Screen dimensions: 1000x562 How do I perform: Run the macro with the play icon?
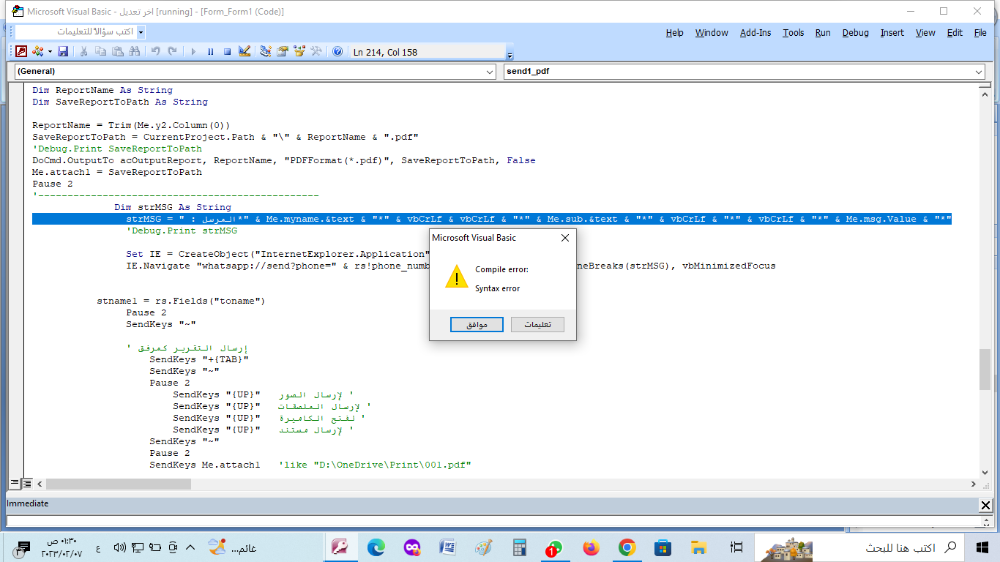click(193, 52)
